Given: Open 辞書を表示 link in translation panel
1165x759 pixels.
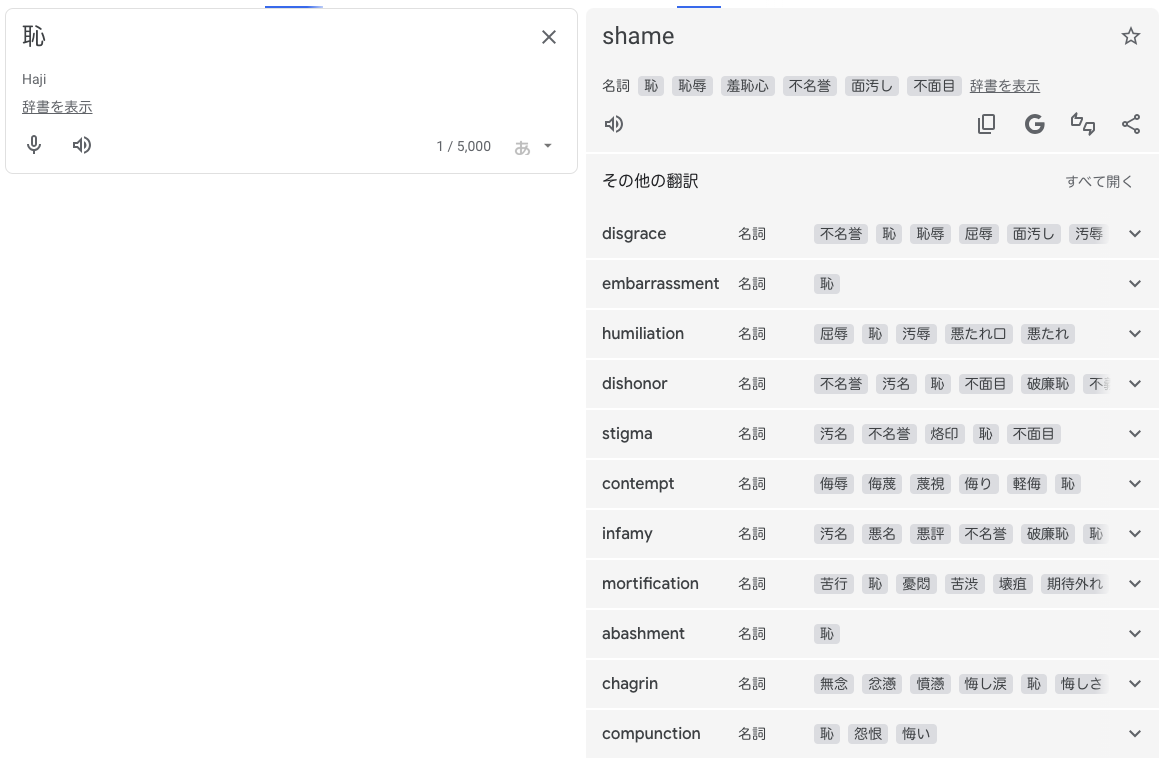Looking at the screenshot, I should (1004, 86).
